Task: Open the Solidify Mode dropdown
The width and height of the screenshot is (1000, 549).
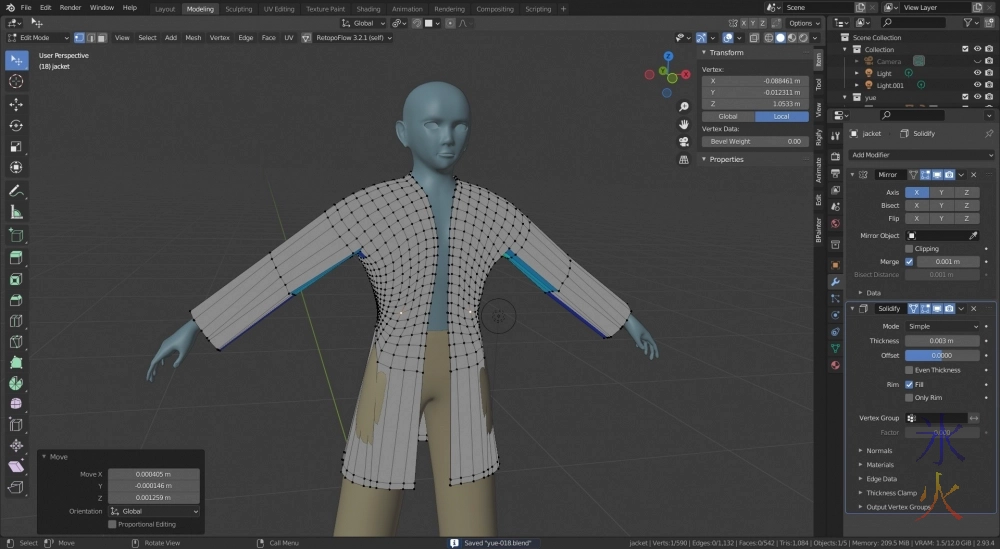Action: (943, 326)
